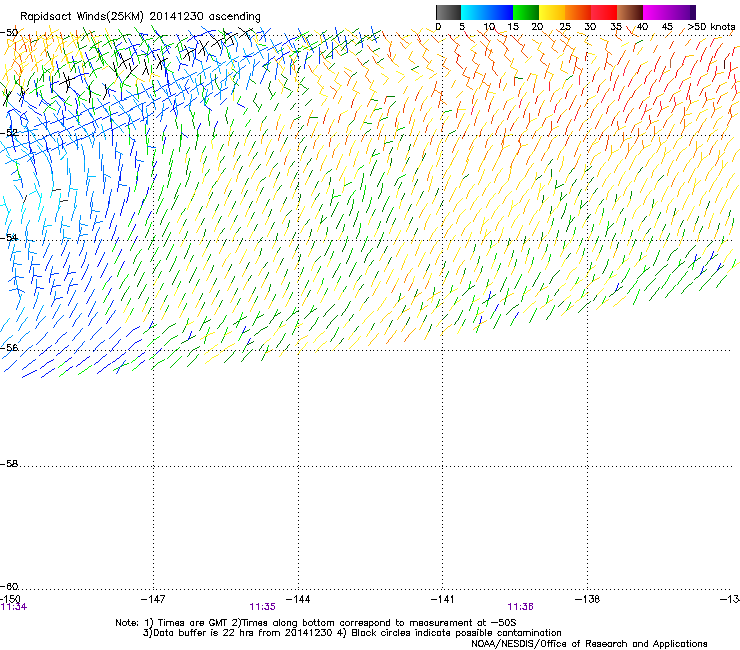The width and height of the screenshot is (740, 650).
Task: Click the cyan 5-10 knots legend color
Action: pyautogui.click(x=474, y=12)
